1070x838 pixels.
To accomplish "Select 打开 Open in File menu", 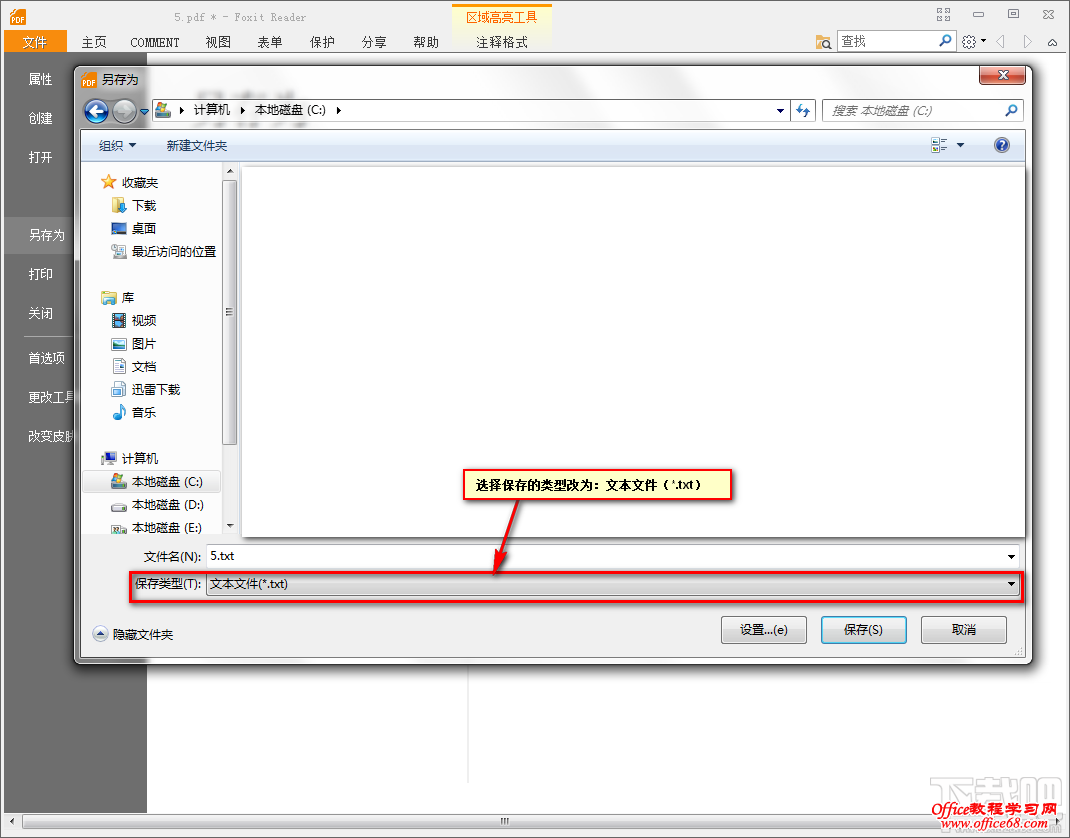I will [40, 157].
